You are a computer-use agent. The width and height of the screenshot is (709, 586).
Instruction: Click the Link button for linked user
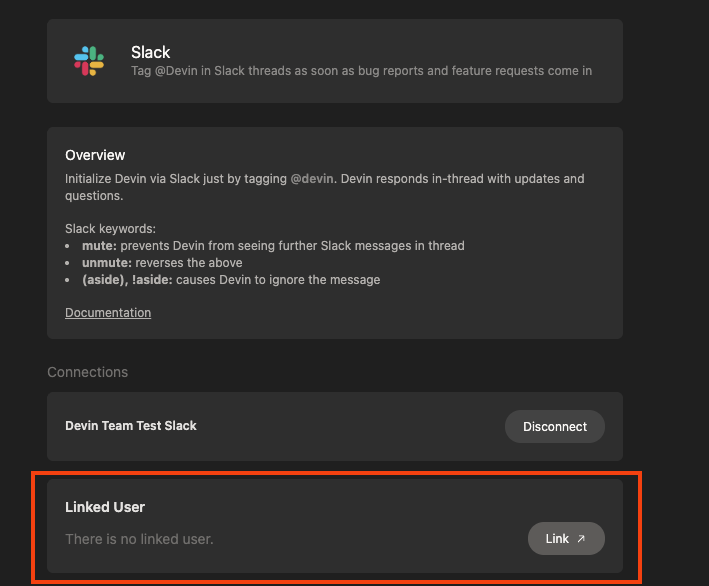pos(566,539)
